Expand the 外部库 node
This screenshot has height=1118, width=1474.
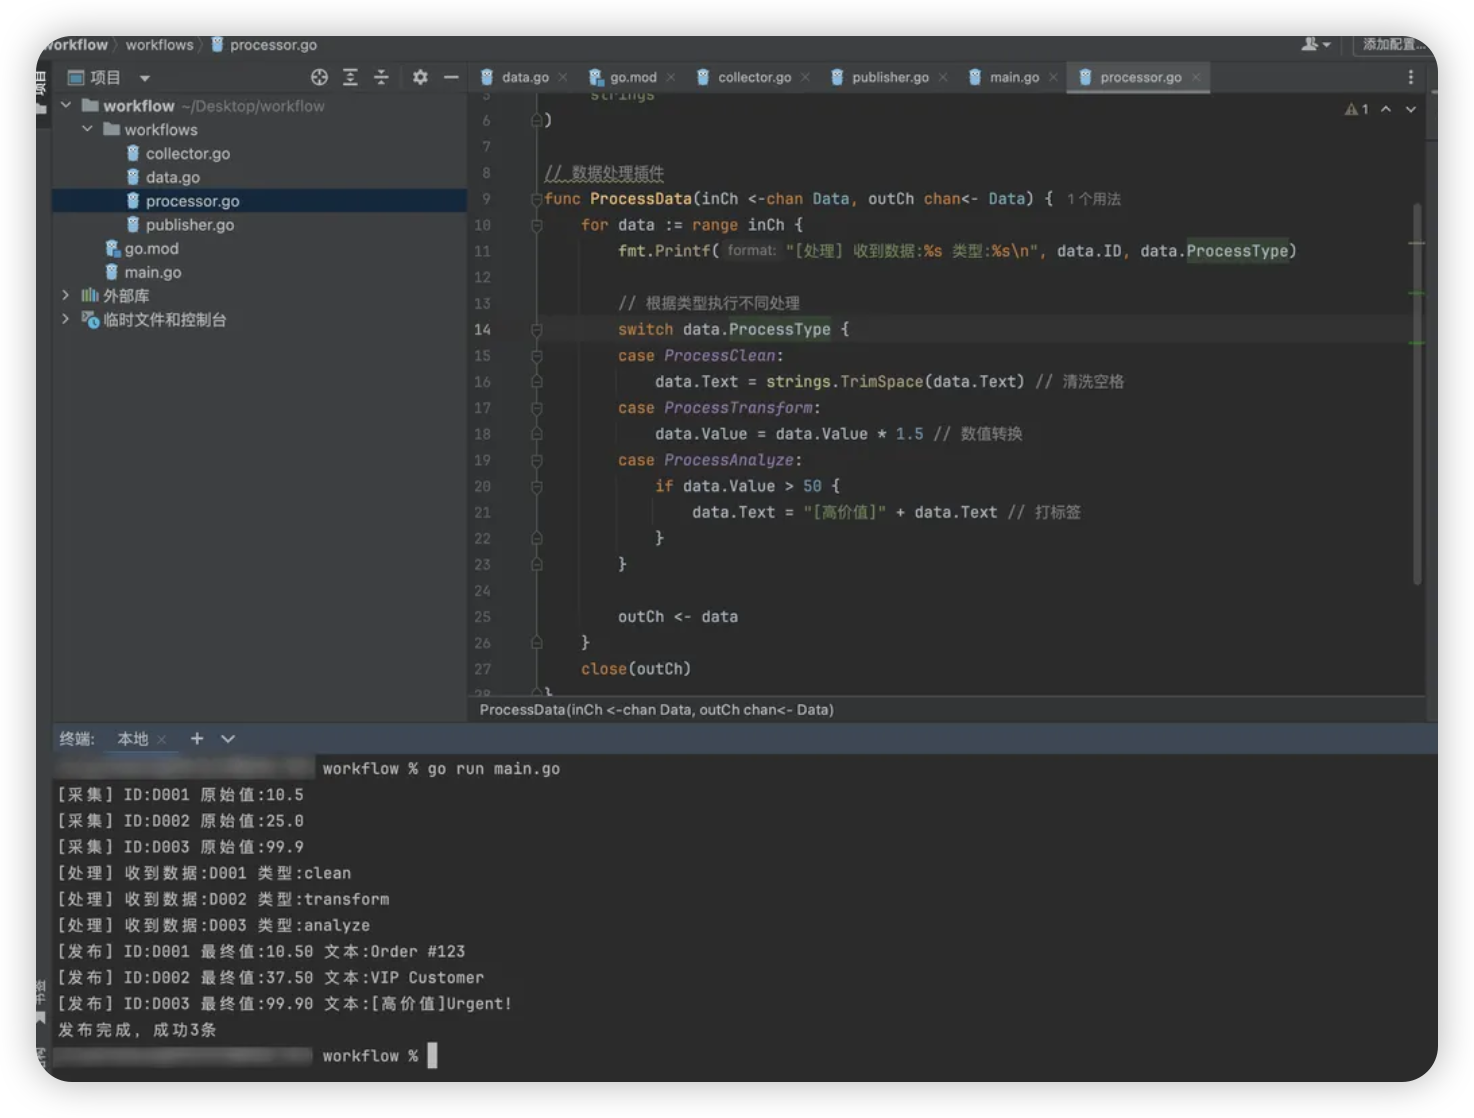click(66, 295)
